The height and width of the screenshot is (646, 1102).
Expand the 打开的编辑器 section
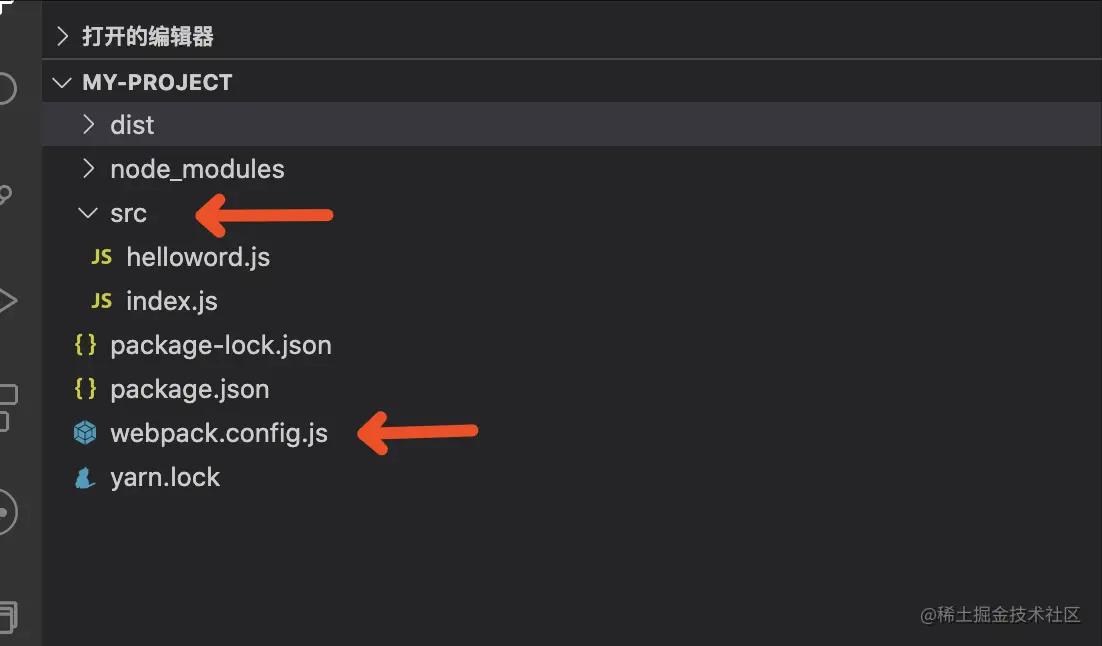(62, 37)
